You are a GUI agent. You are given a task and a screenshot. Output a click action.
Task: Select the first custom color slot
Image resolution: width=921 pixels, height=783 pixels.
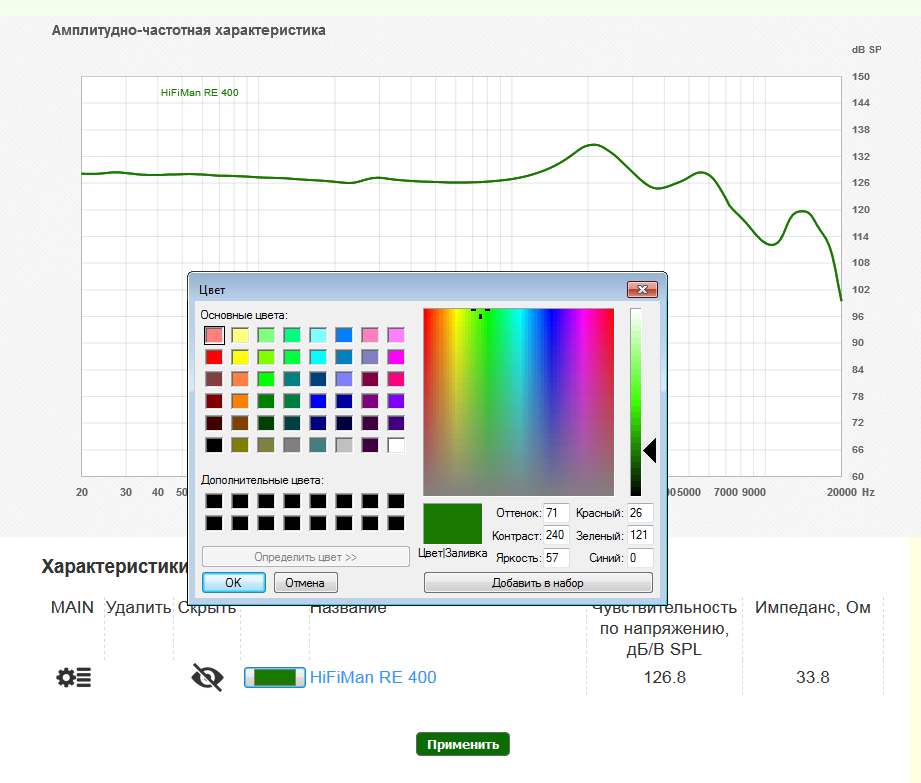click(x=214, y=500)
